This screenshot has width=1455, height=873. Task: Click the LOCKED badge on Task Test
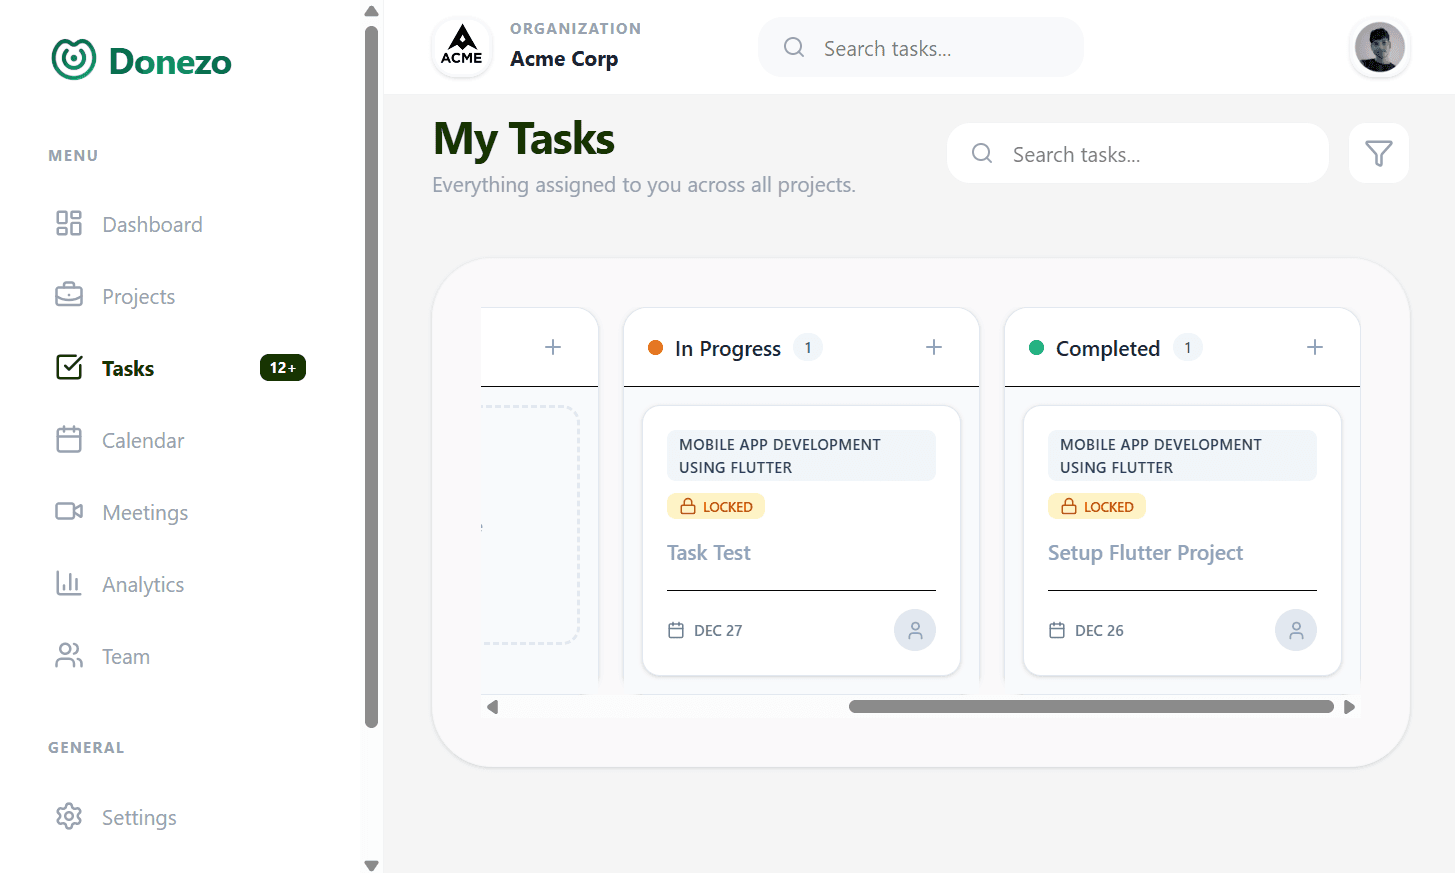tap(716, 506)
